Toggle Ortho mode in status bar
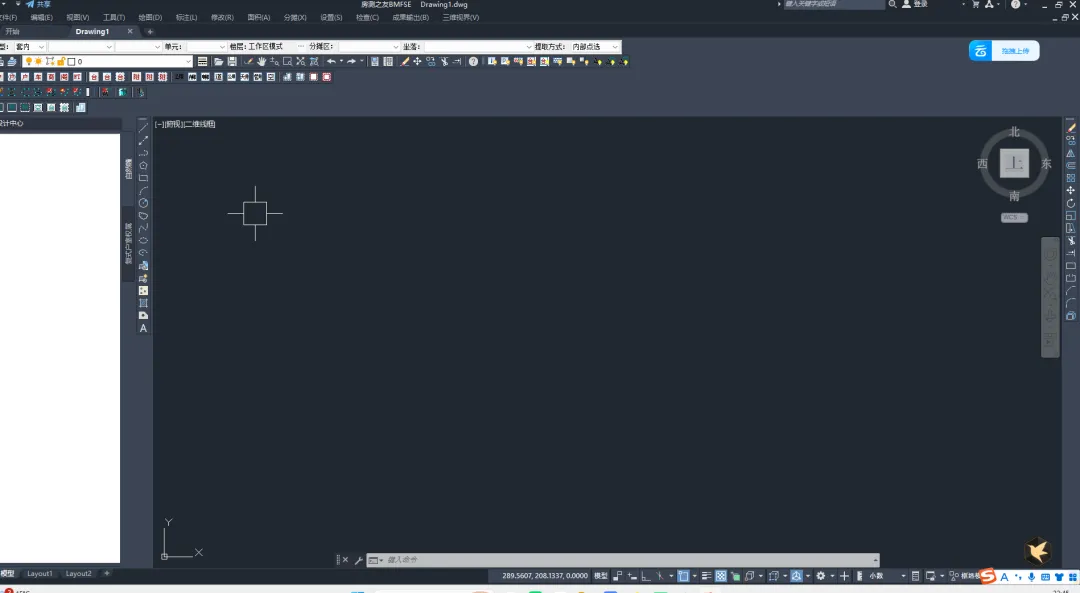1080x593 pixels. coord(645,576)
